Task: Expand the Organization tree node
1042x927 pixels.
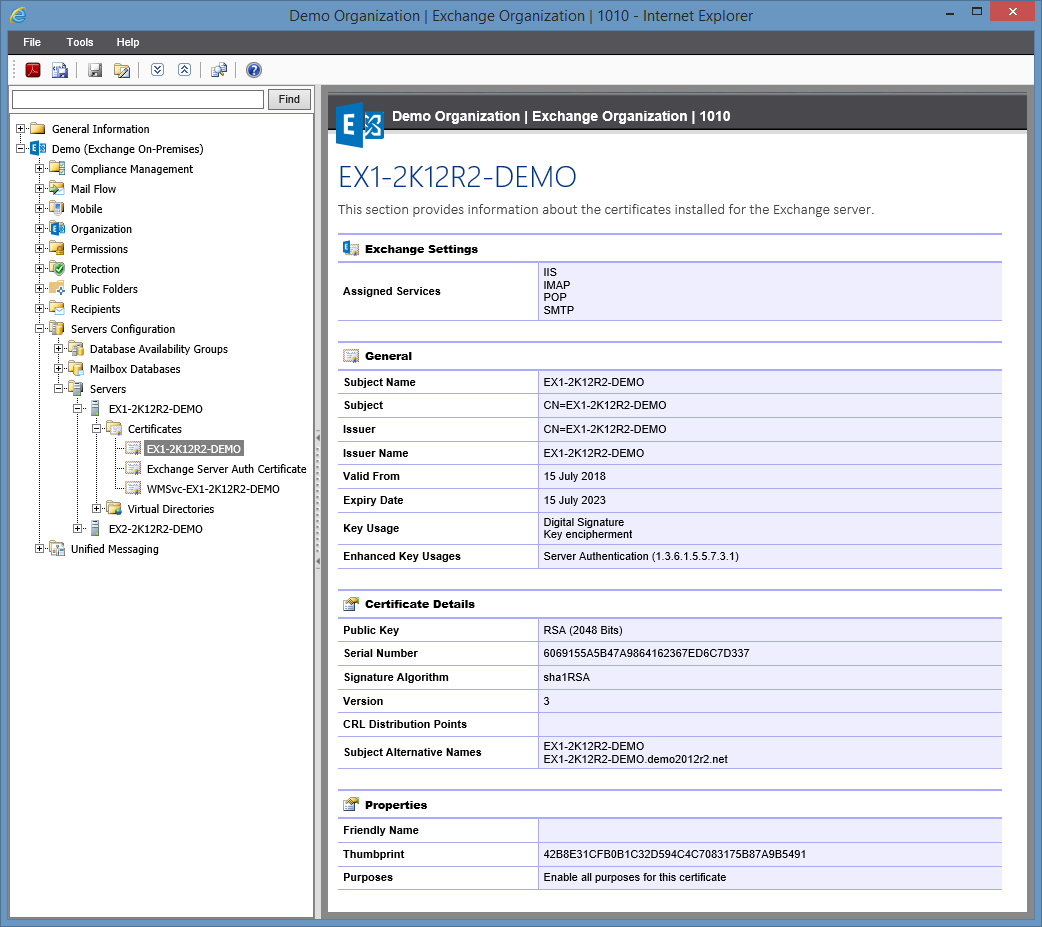Action: click(x=39, y=229)
